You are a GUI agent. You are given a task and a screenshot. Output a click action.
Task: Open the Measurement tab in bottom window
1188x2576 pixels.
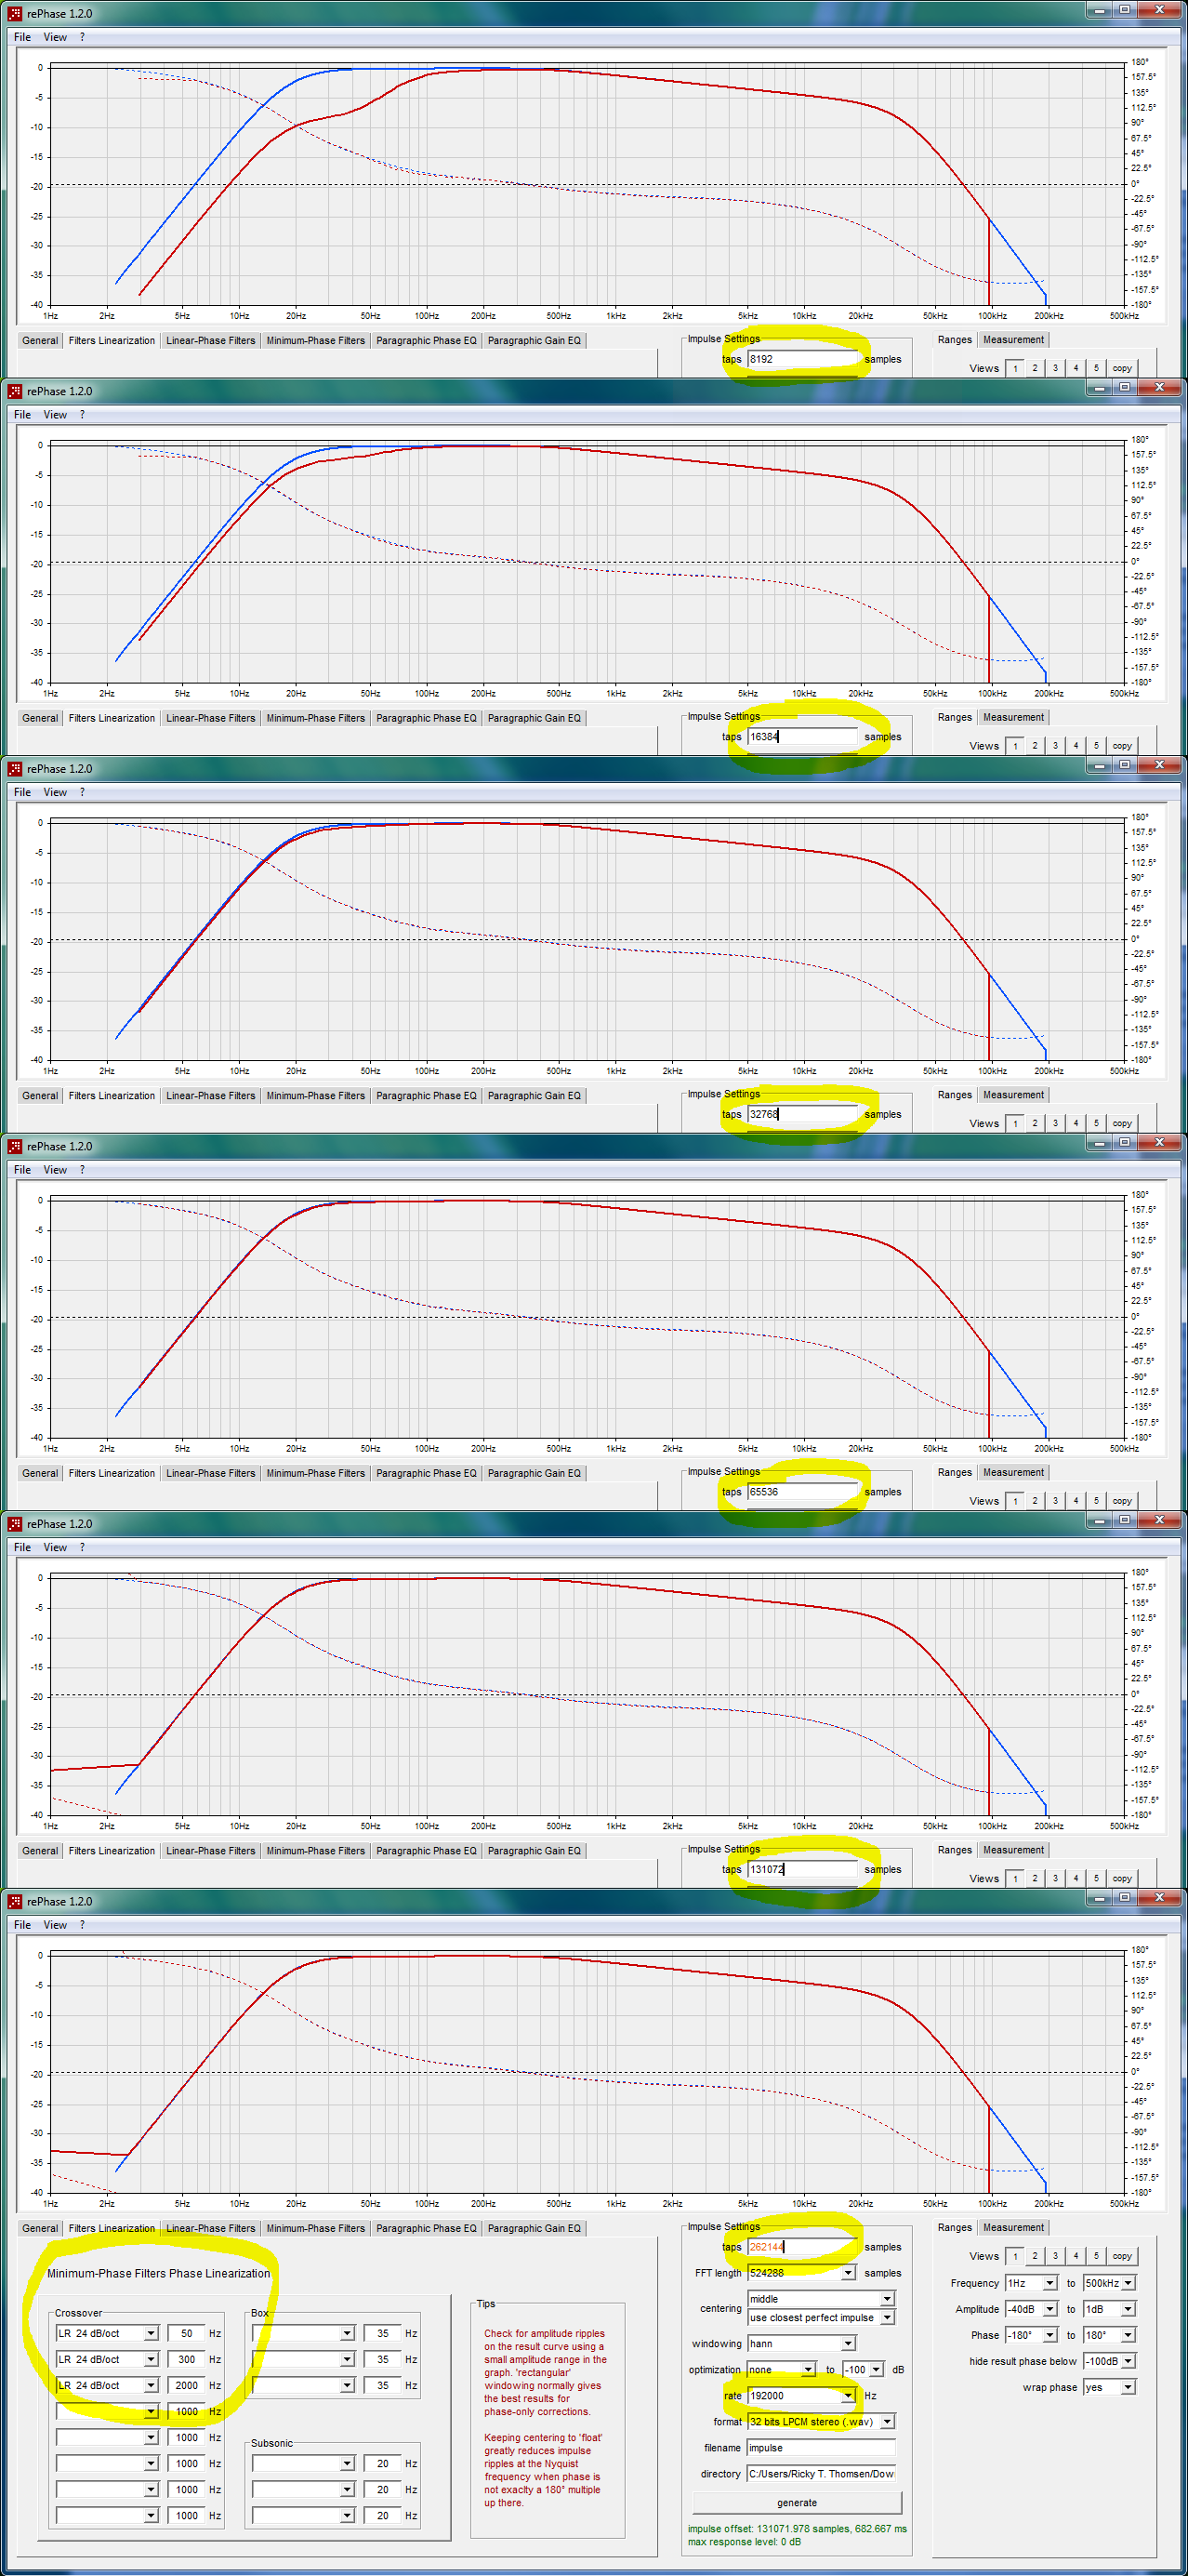(x=1013, y=2227)
